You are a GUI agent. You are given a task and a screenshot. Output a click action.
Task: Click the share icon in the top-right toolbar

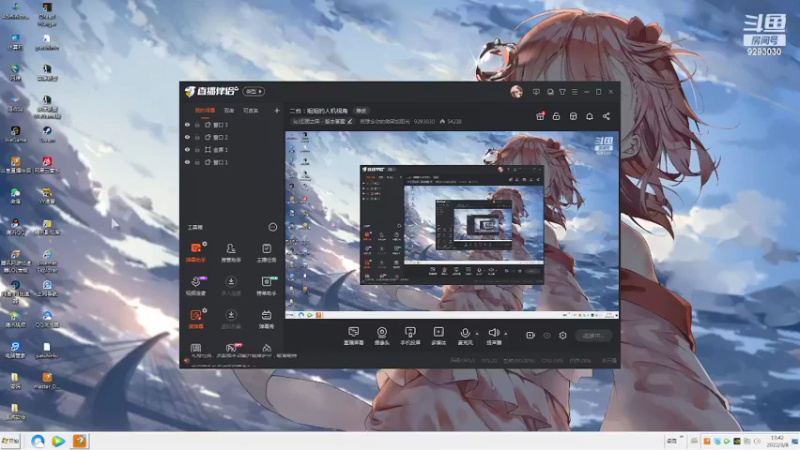[606, 116]
